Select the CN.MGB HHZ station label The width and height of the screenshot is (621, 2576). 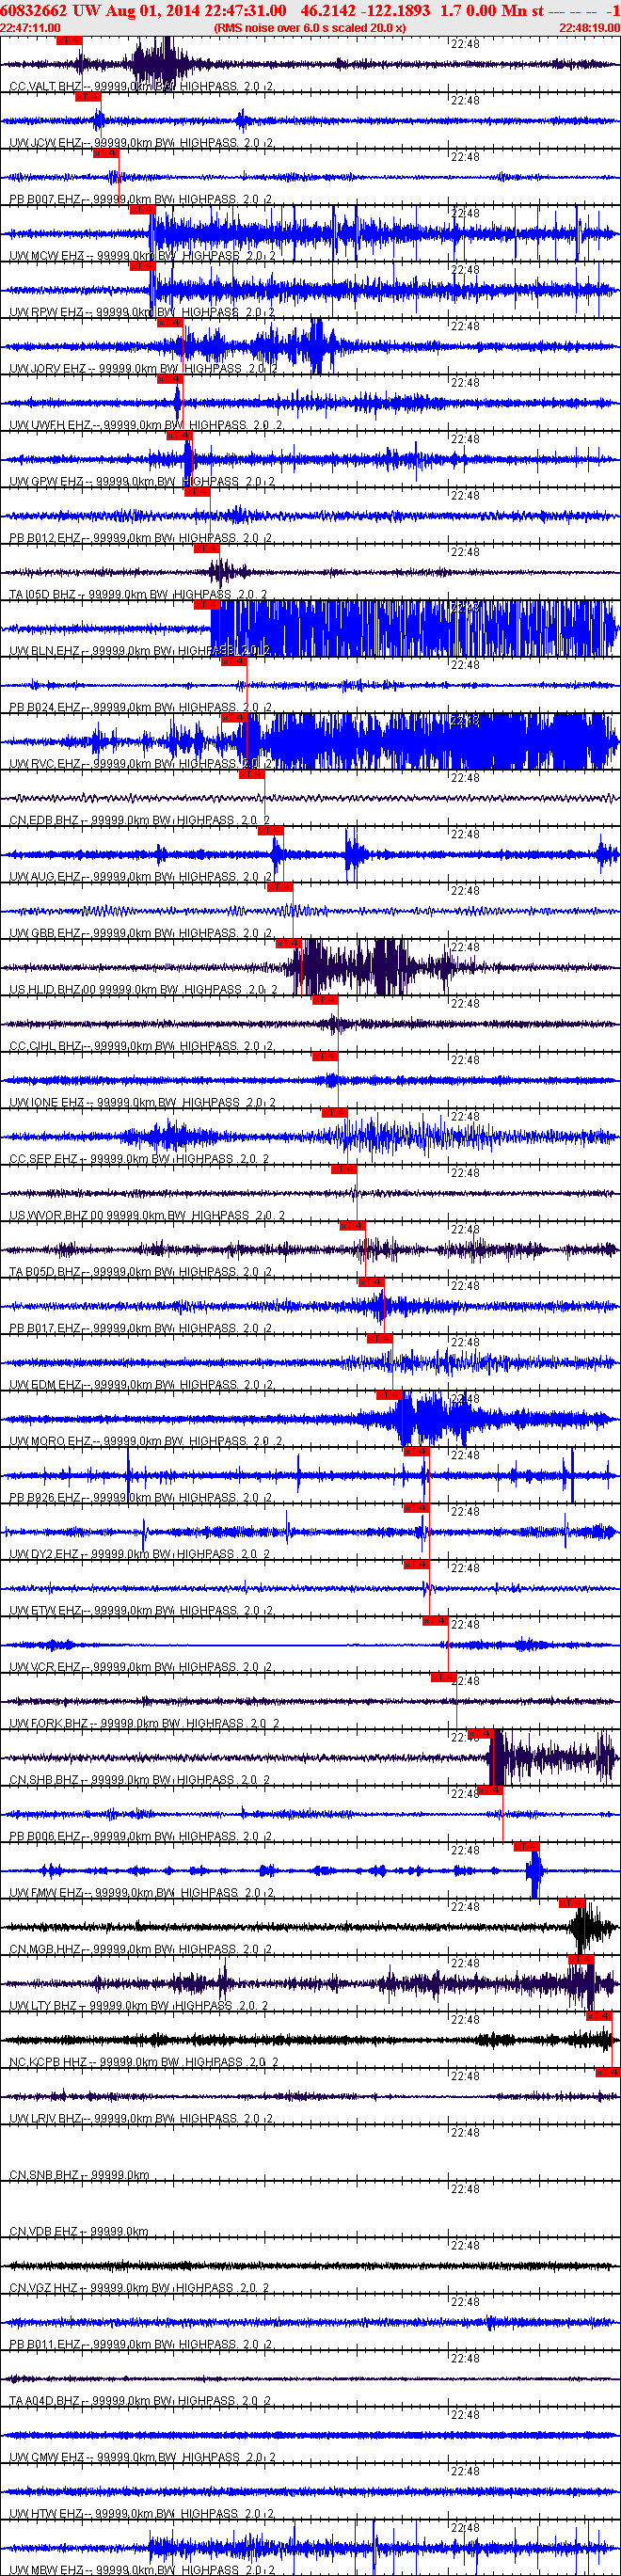141,1950
